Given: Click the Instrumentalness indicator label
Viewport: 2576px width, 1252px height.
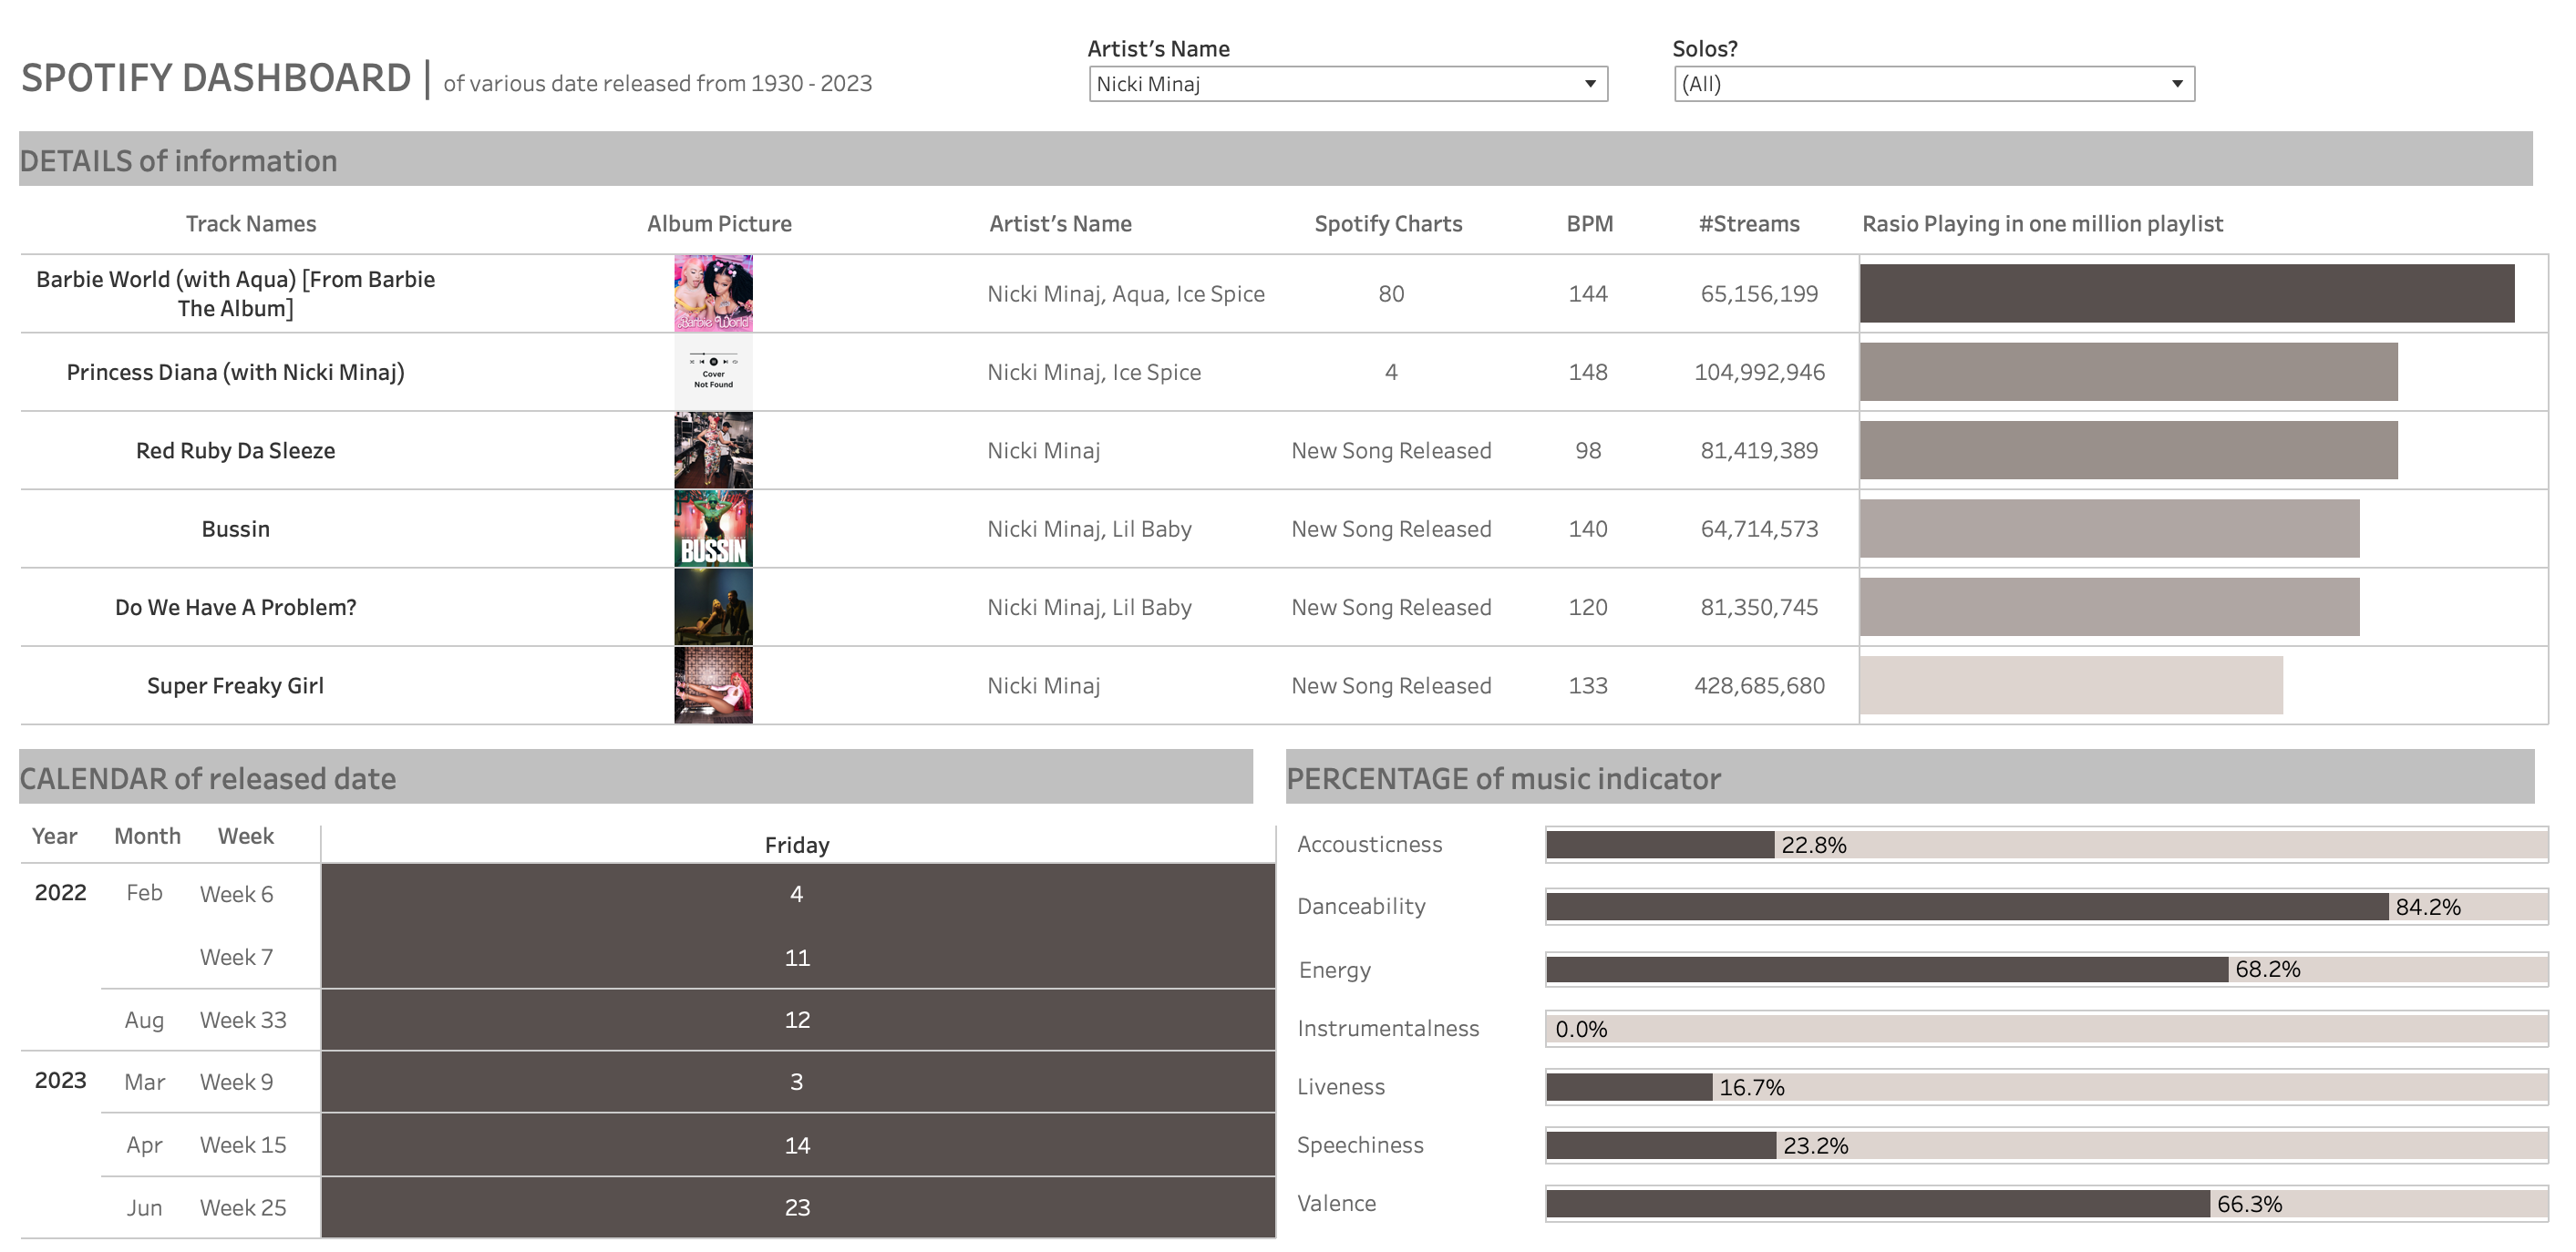Looking at the screenshot, I should point(1387,1029).
